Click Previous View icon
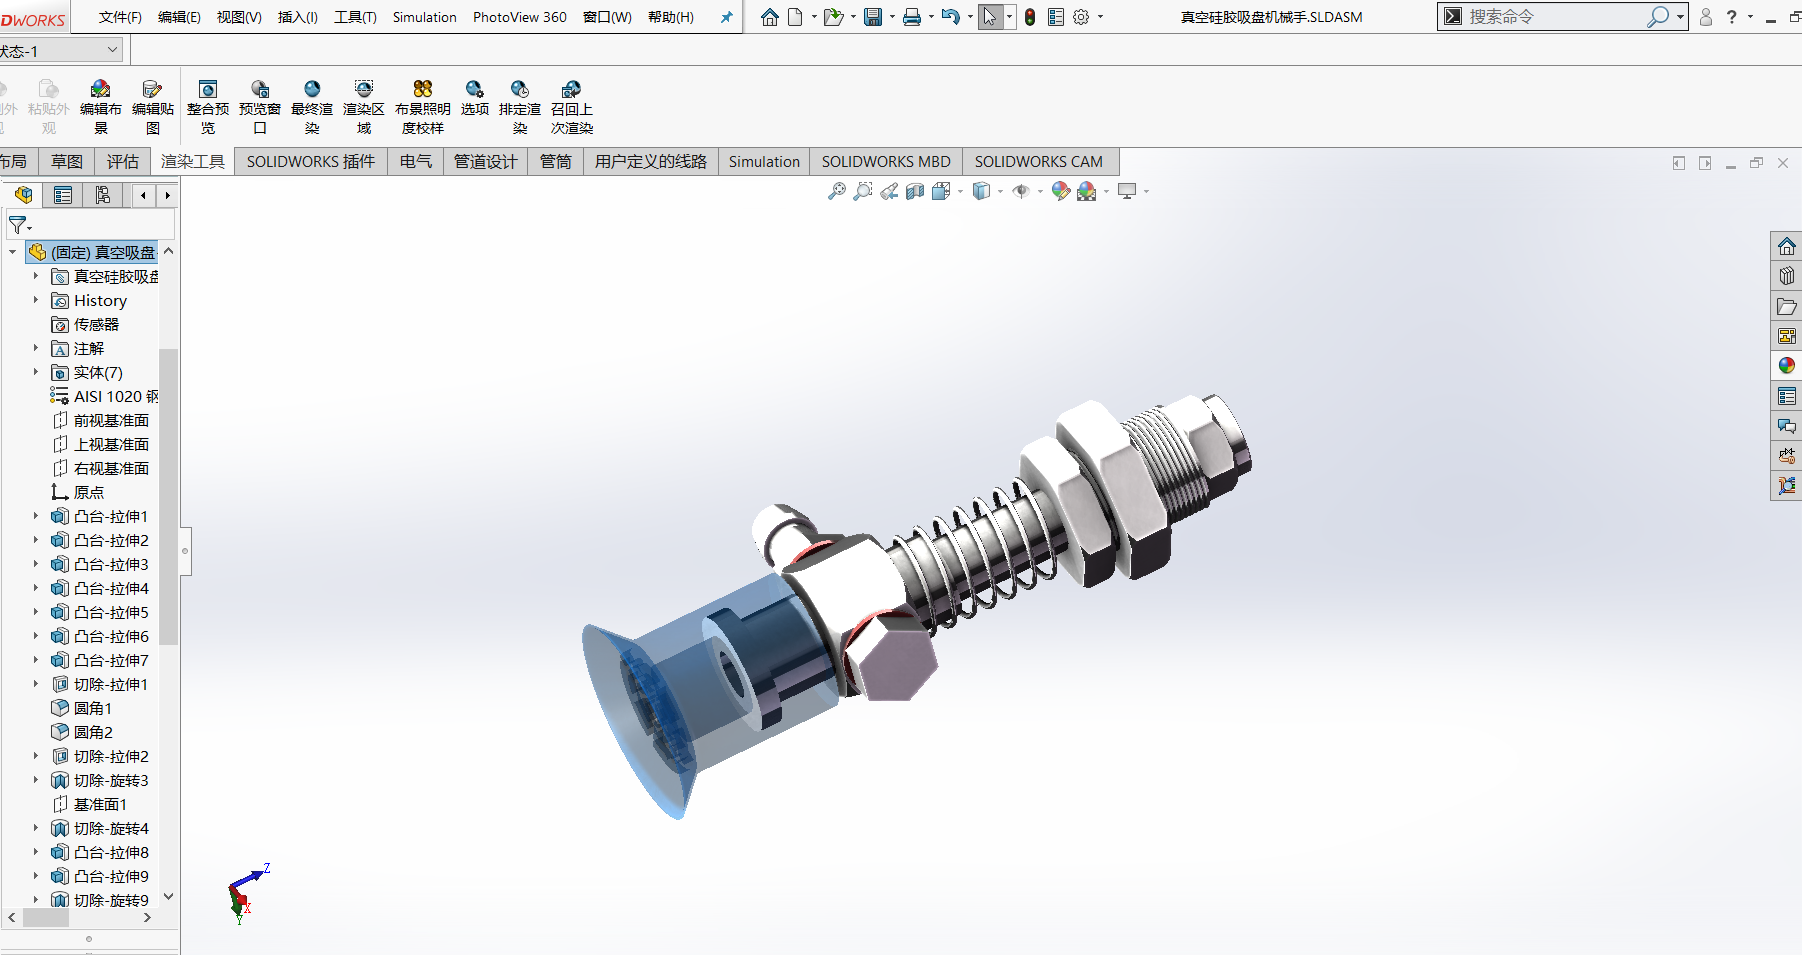 click(x=889, y=191)
